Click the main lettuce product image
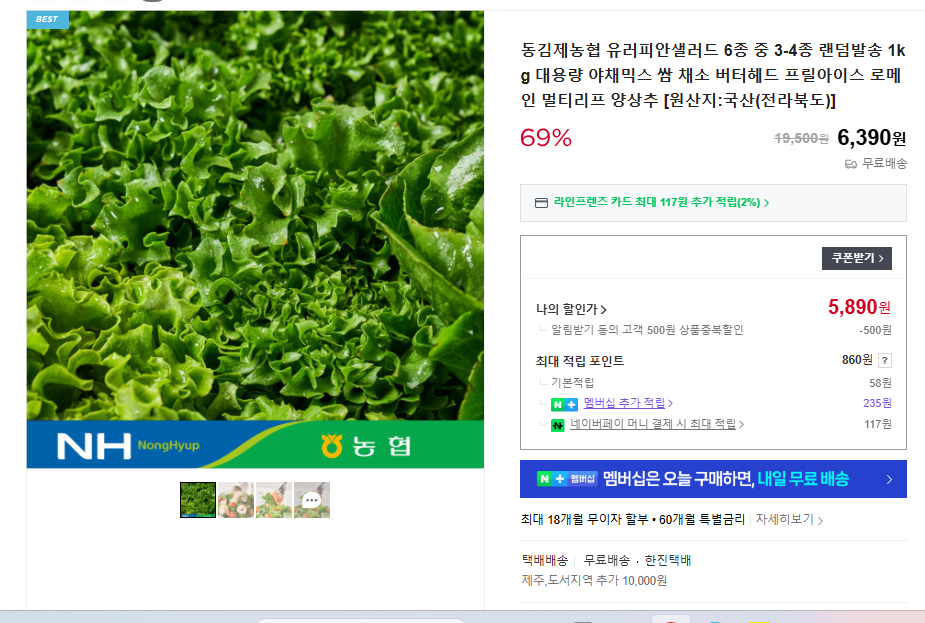The width and height of the screenshot is (925, 623). [x=255, y=220]
